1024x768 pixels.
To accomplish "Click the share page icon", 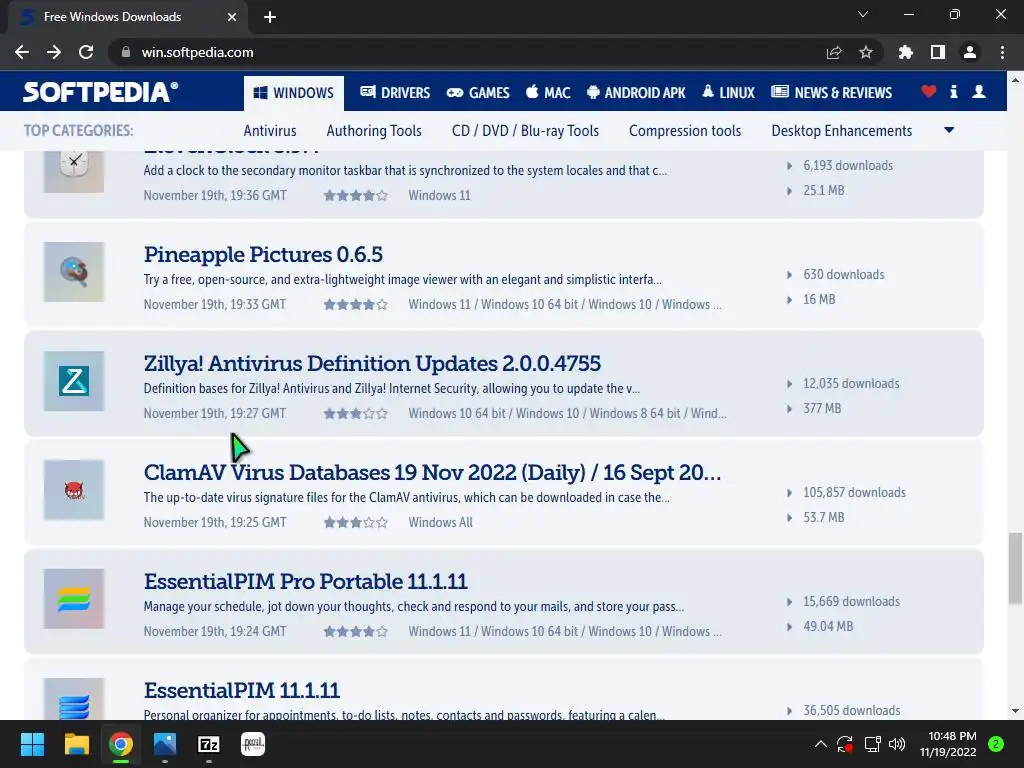I will click(834, 52).
